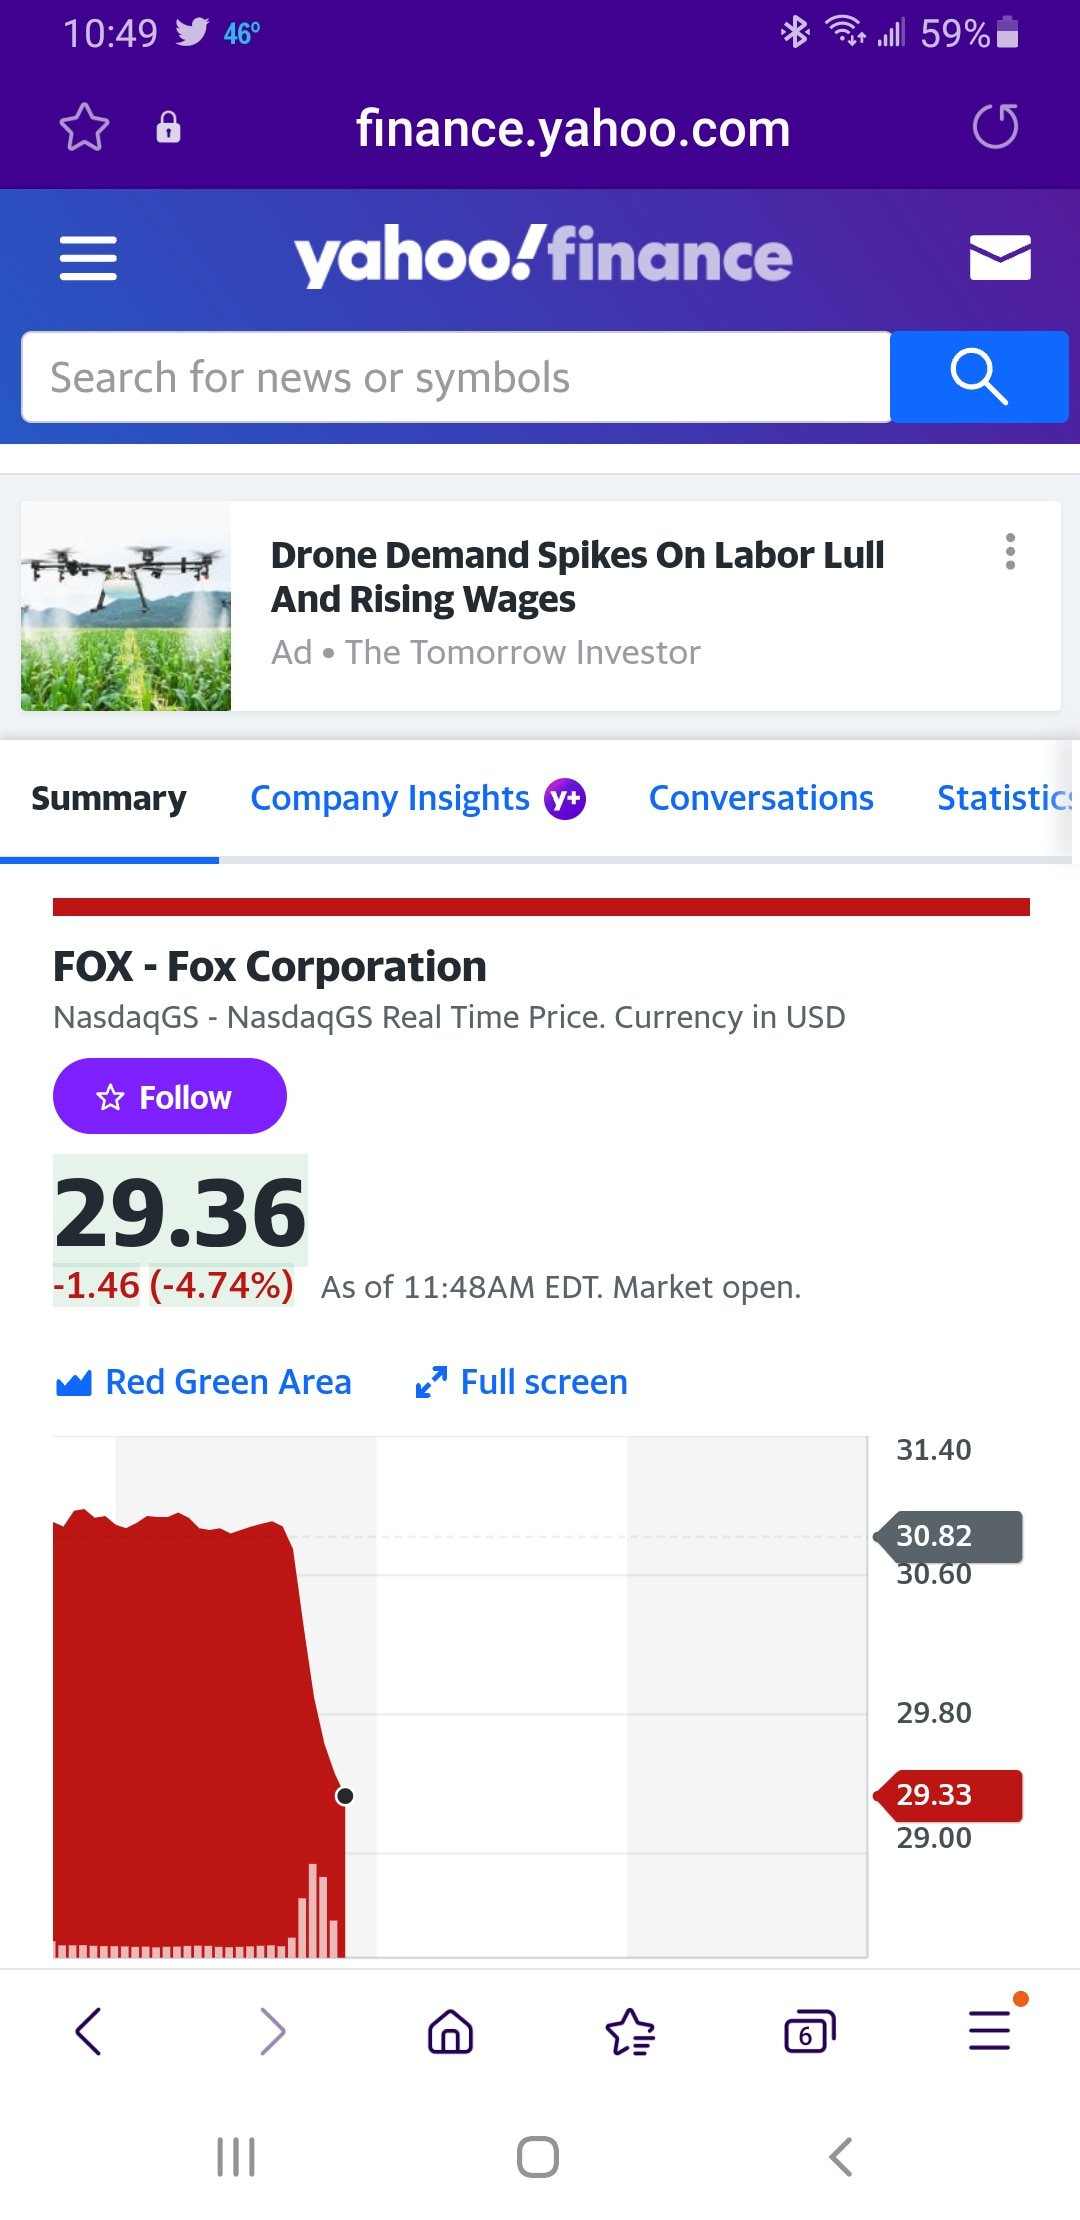The image size is (1080, 2220).
Task: Open Drone Demand Spikes ad headline
Action: pos(577,577)
